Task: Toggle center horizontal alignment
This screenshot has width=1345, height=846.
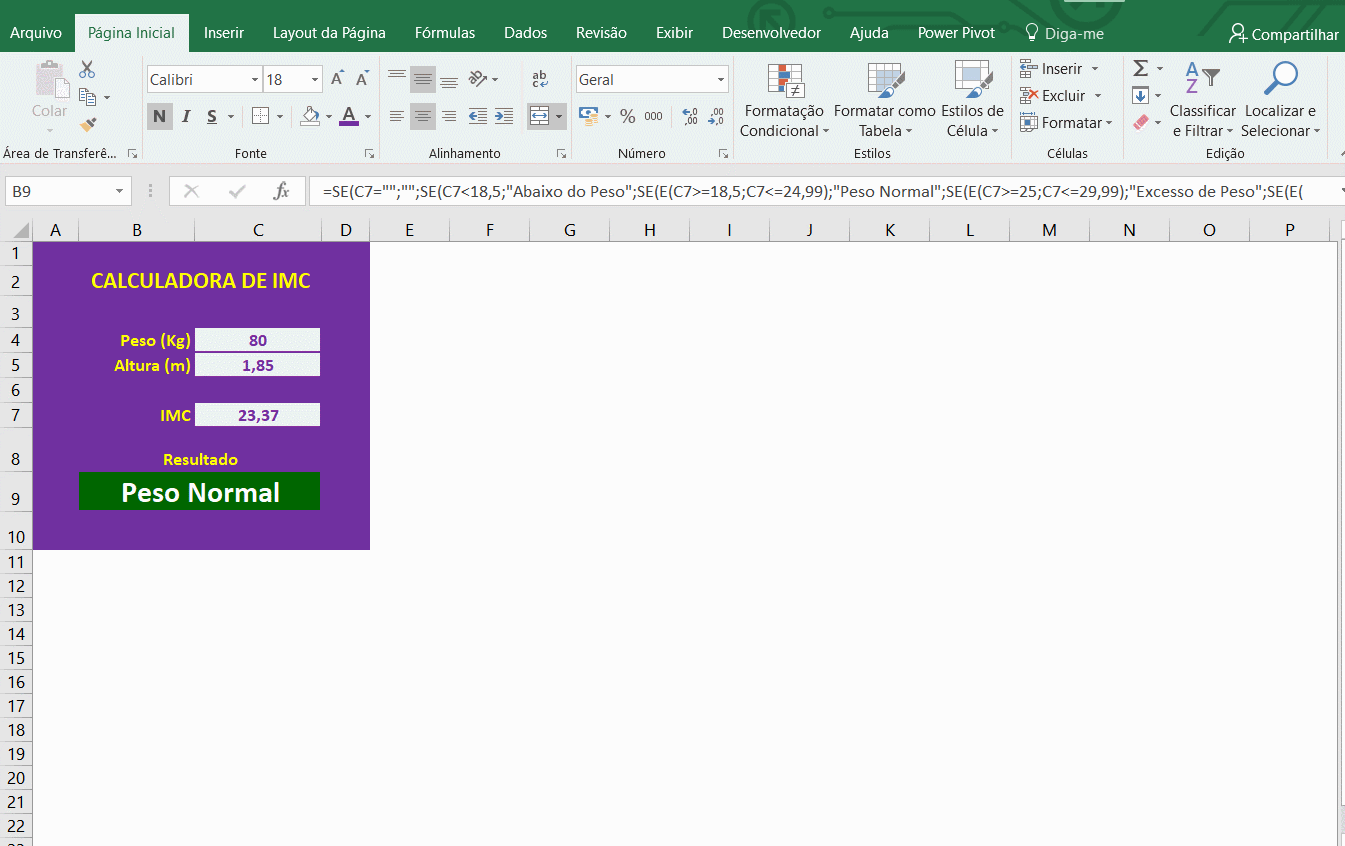Action: [x=423, y=117]
